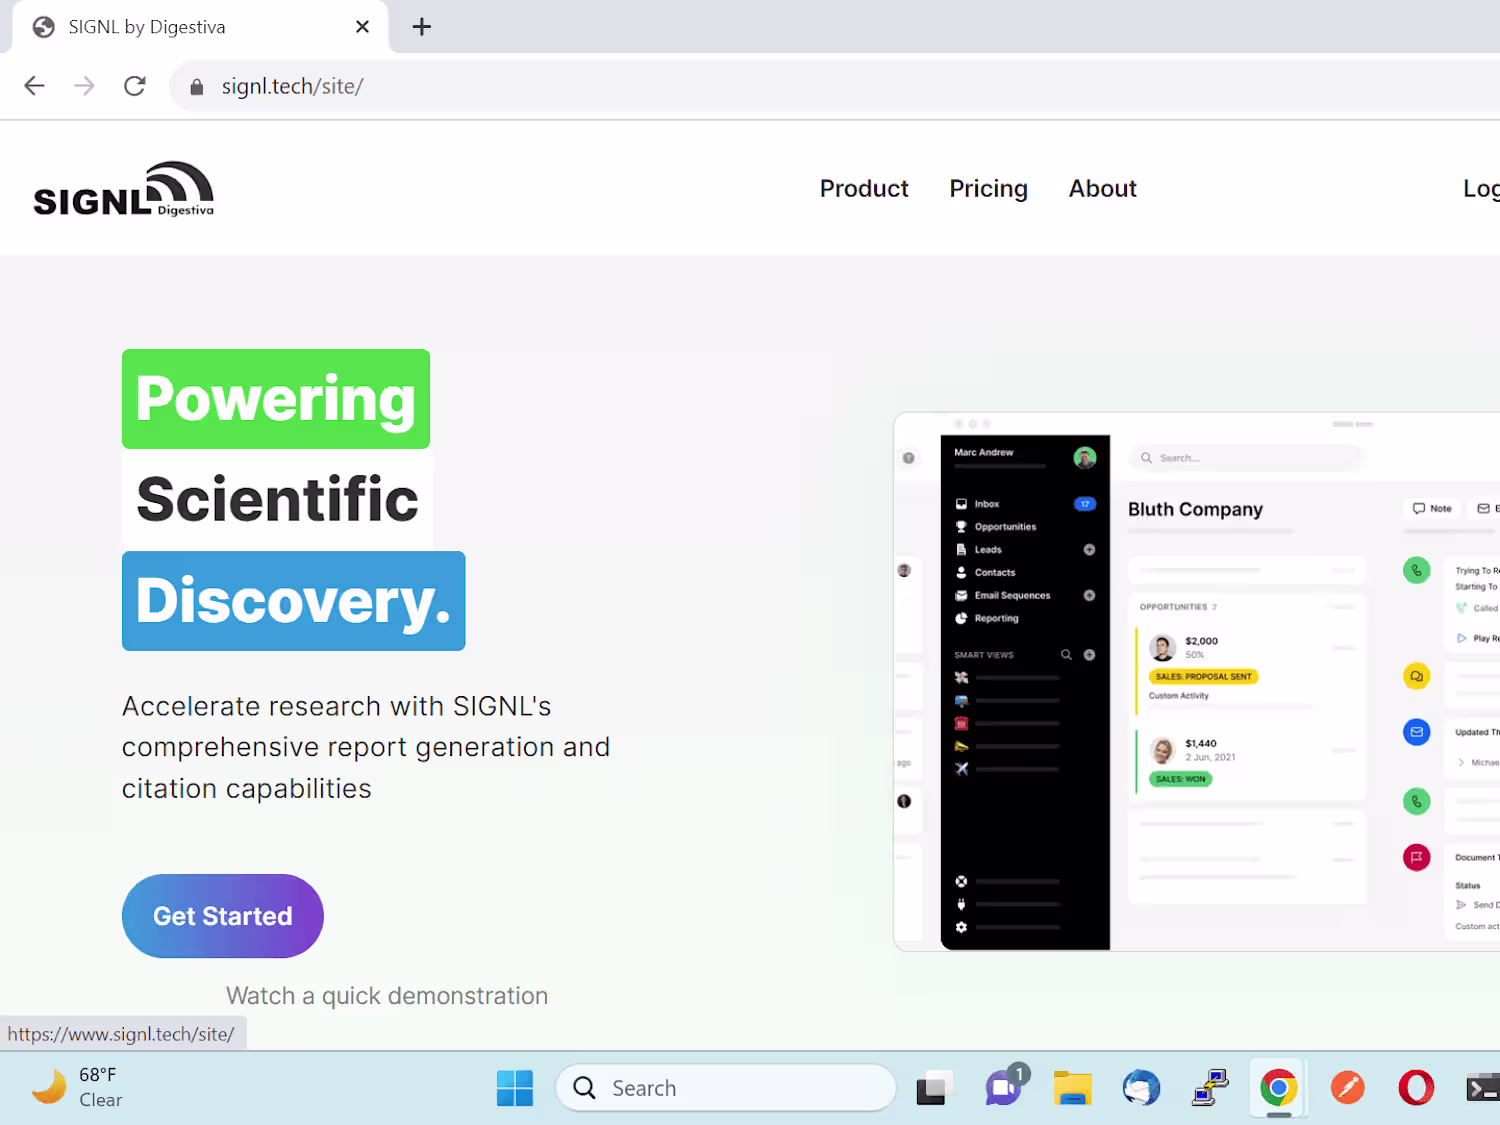Click the blue email activity icon
This screenshot has width=1500, height=1125.
[1416, 732]
